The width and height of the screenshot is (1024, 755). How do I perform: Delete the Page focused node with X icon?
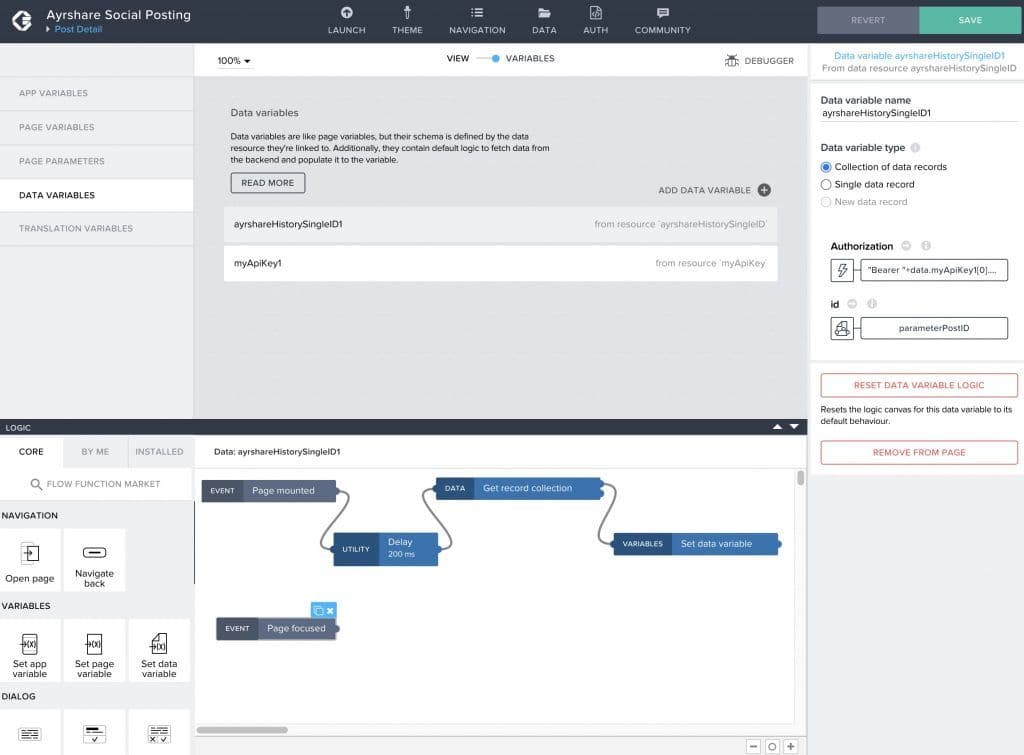click(330, 611)
